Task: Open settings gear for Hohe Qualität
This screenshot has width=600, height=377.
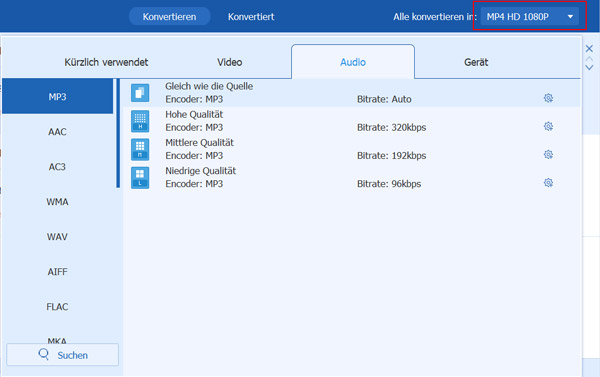Action: [548, 126]
